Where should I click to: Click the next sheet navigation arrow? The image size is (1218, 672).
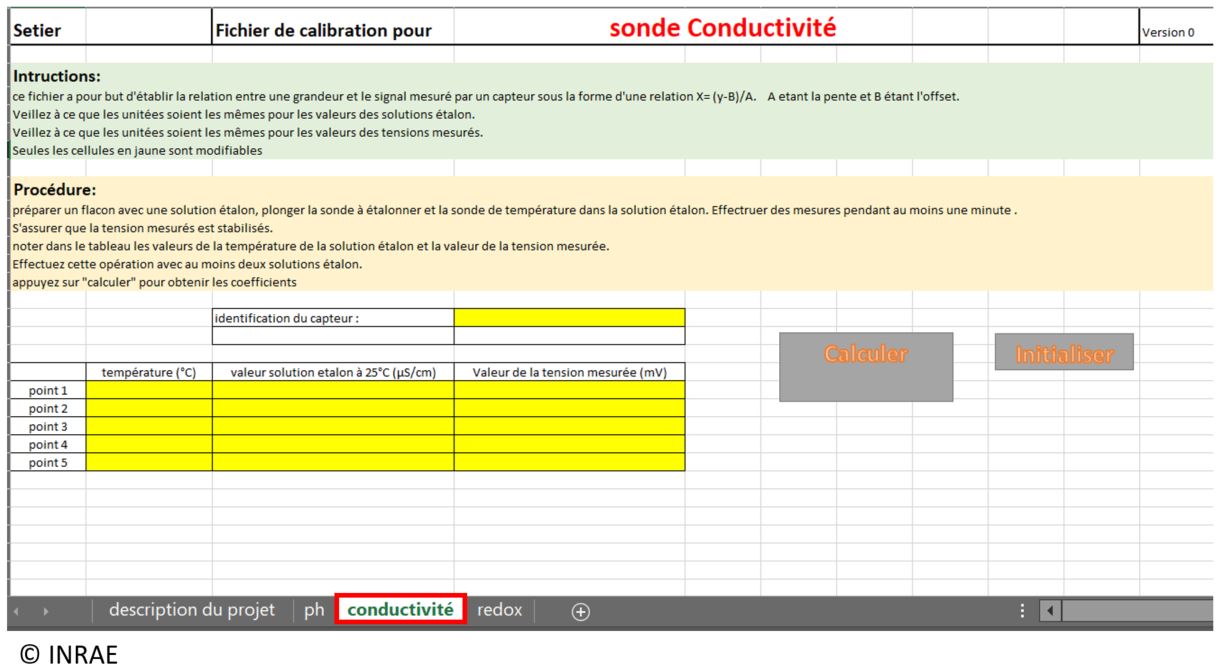point(46,611)
